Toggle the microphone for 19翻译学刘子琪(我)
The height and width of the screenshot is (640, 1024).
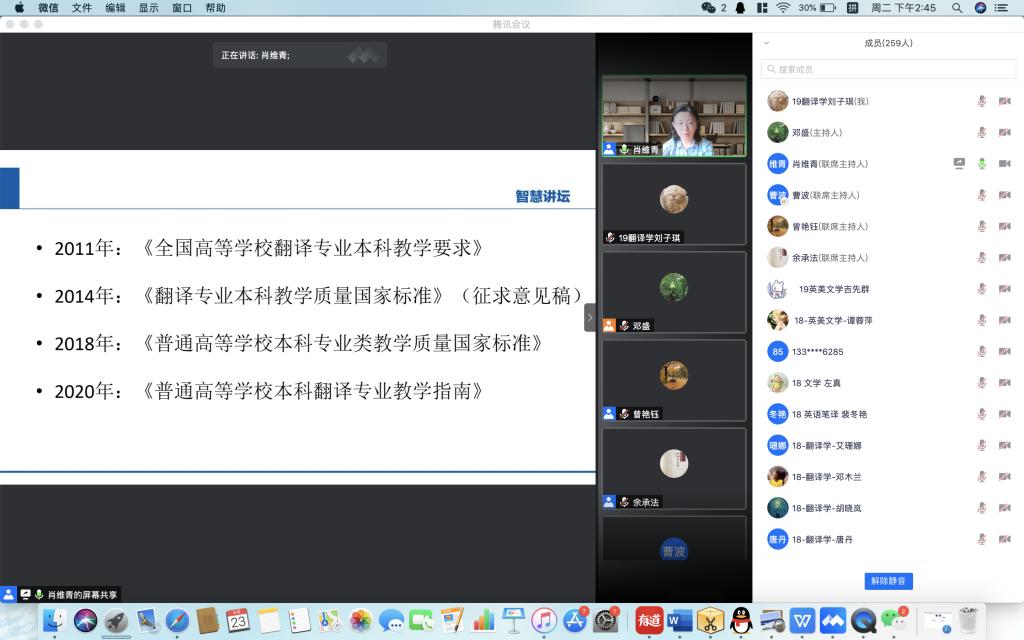coord(982,101)
